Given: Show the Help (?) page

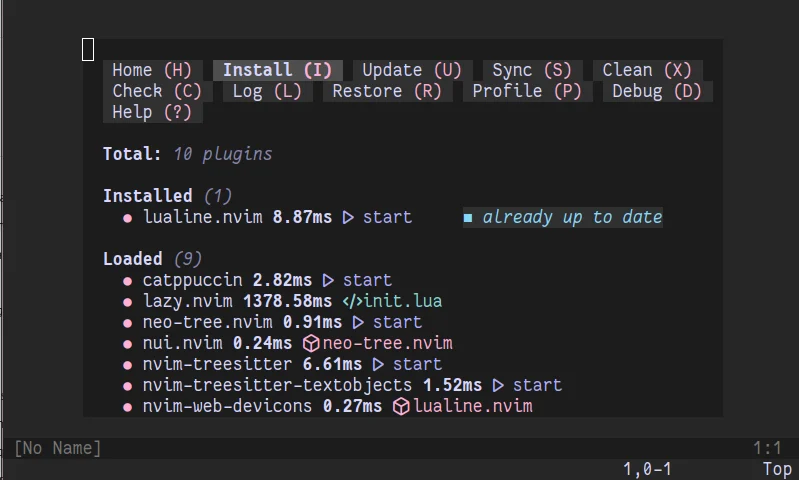Looking at the screenshot, I should click(x=152, y=112).
